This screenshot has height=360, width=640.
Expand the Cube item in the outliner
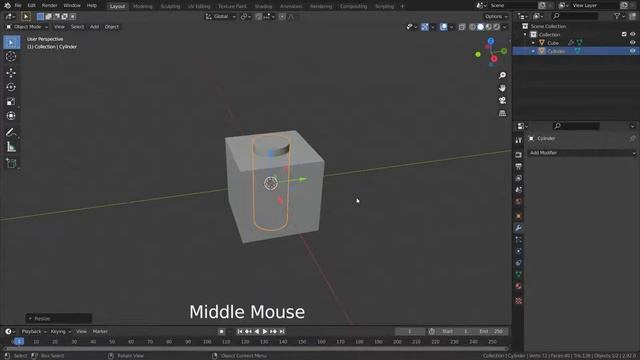(x=533, y=43)
